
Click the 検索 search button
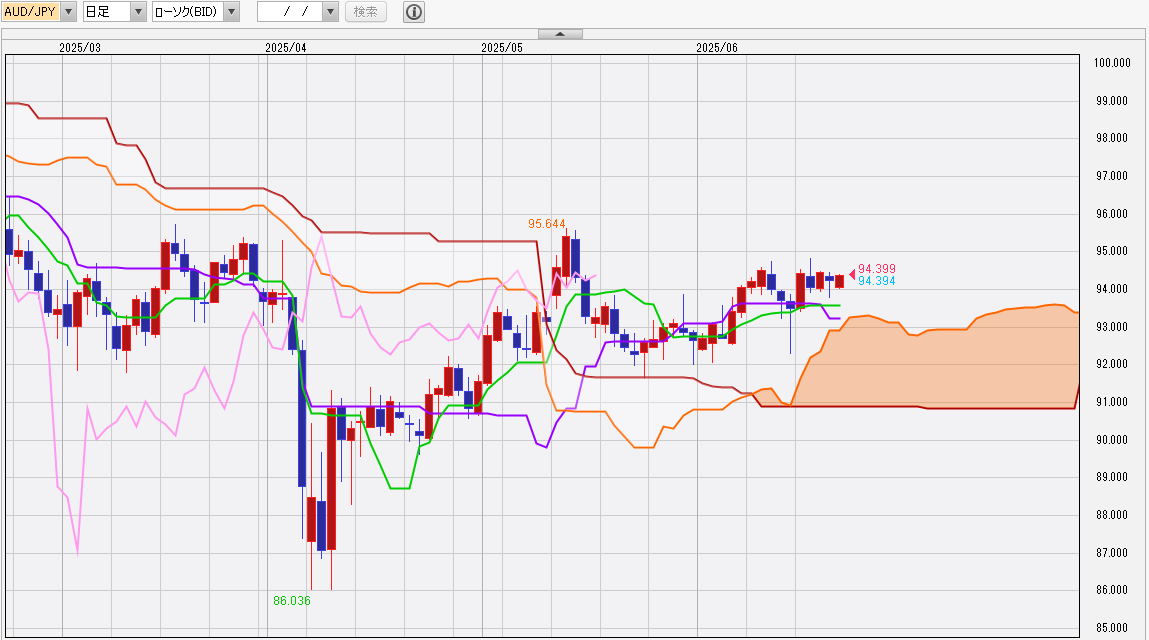point(366,12)
